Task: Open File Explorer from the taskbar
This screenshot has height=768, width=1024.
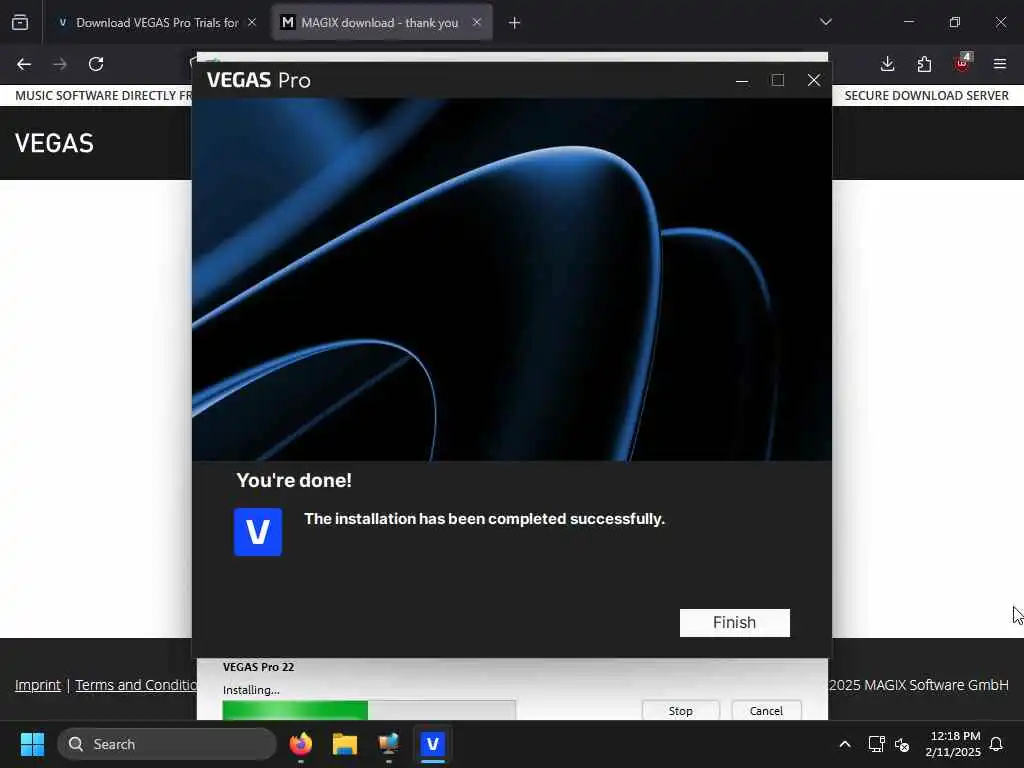Action: (345, 744)
